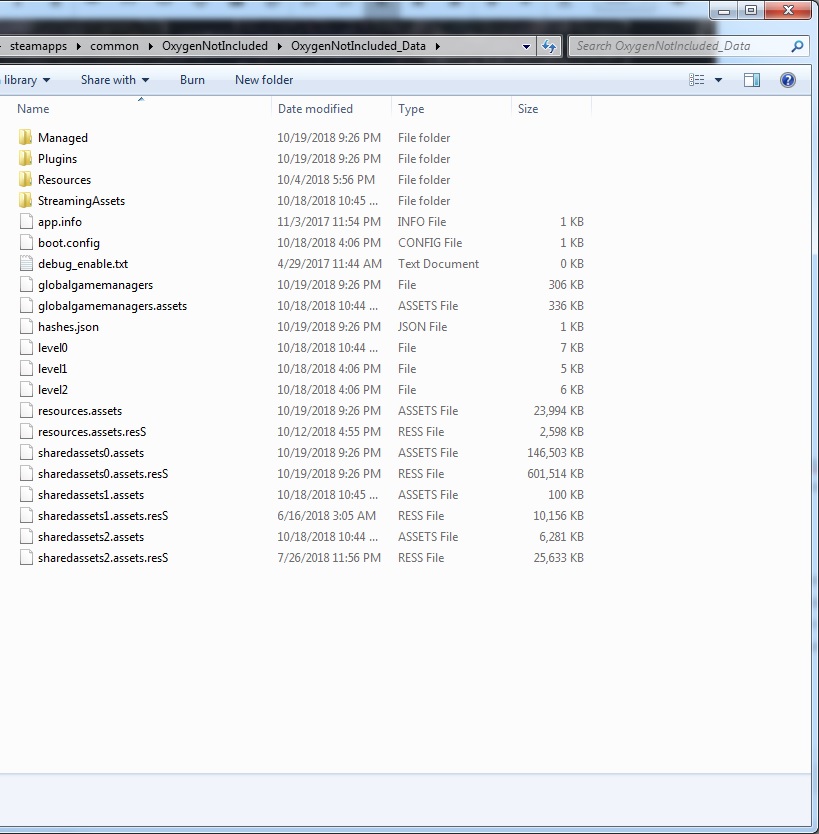The width and height of the screenshot is (819, 834).
Task: Select the hashes.json file icon
Action: [26, 327]
